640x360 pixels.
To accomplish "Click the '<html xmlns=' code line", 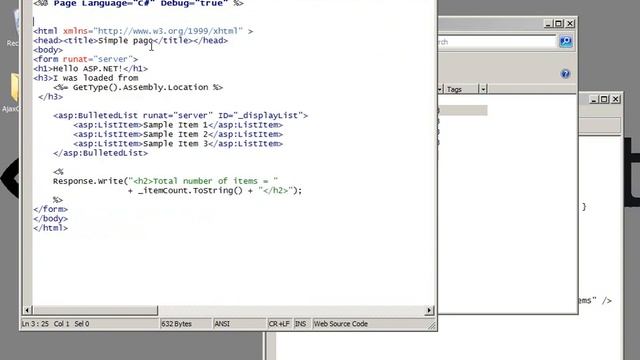I will (143, 31).
